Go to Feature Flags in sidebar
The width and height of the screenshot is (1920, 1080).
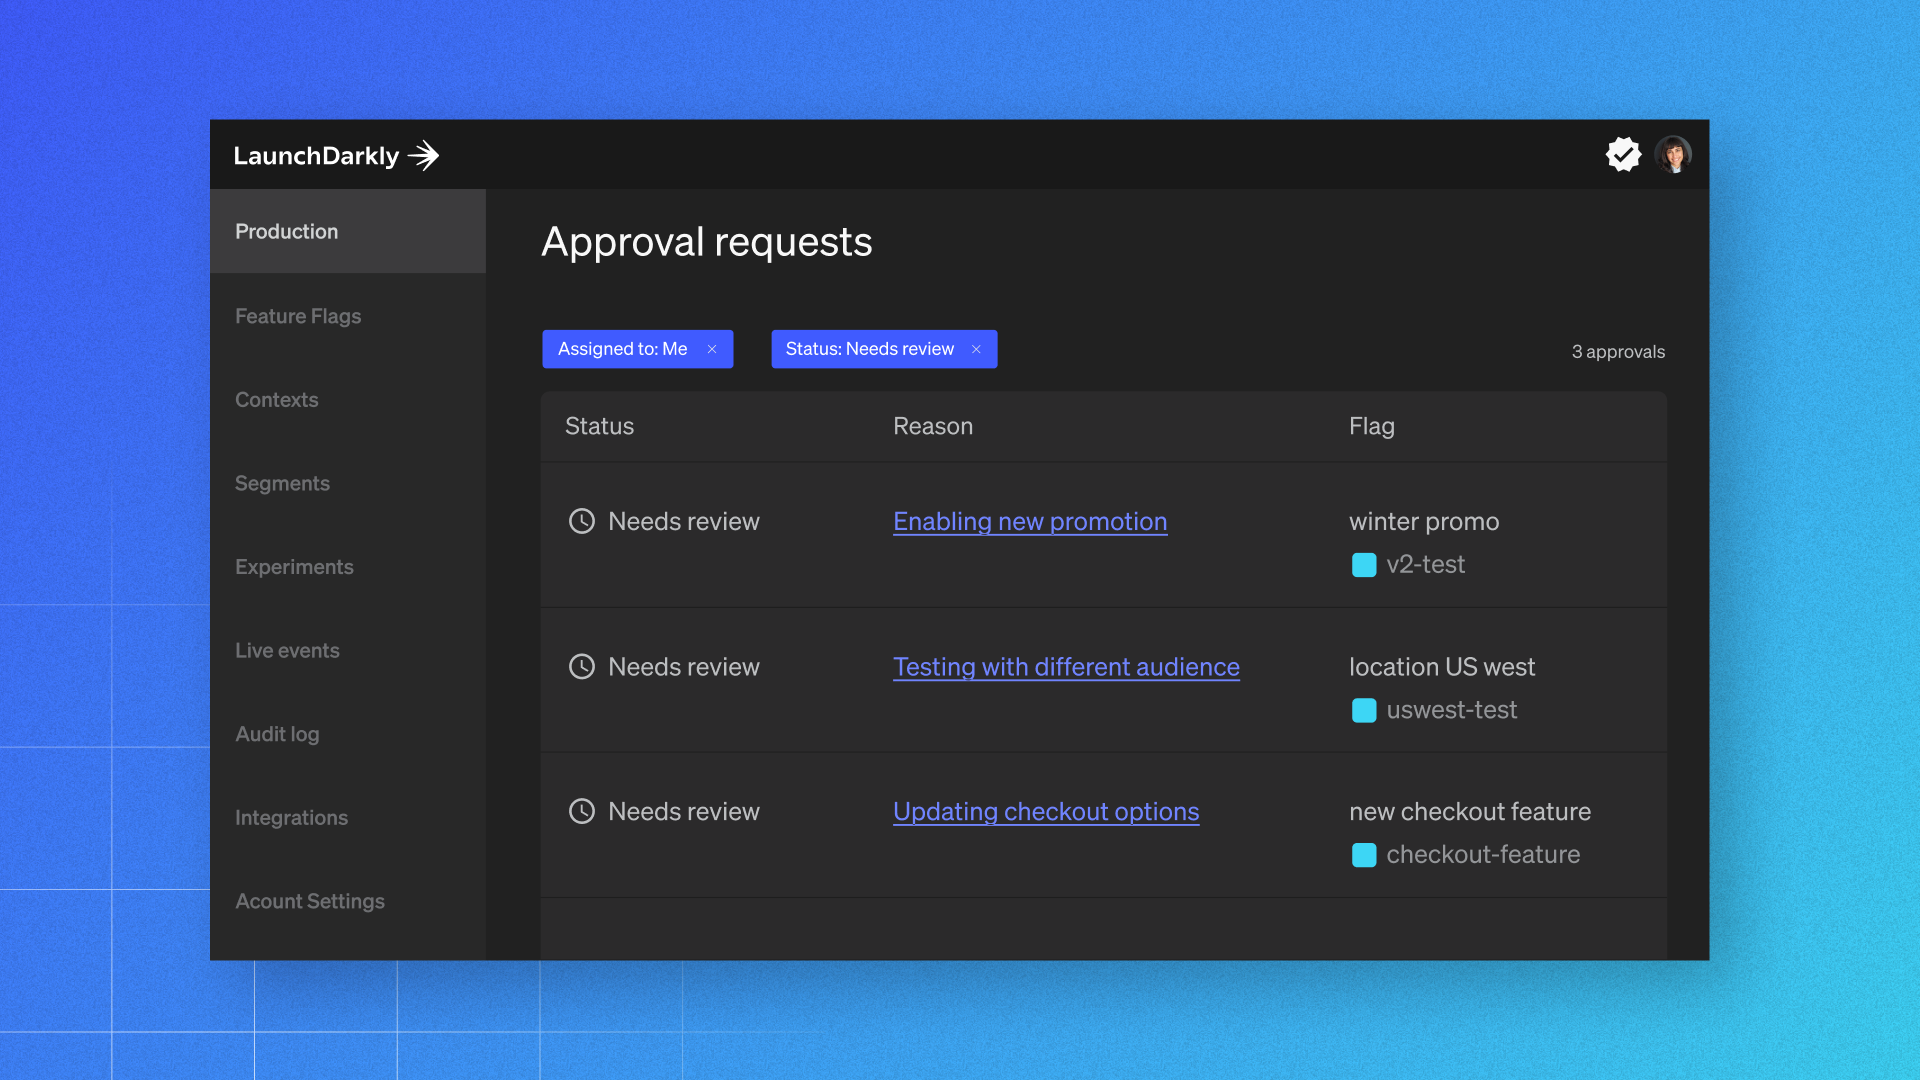(298, 316)
